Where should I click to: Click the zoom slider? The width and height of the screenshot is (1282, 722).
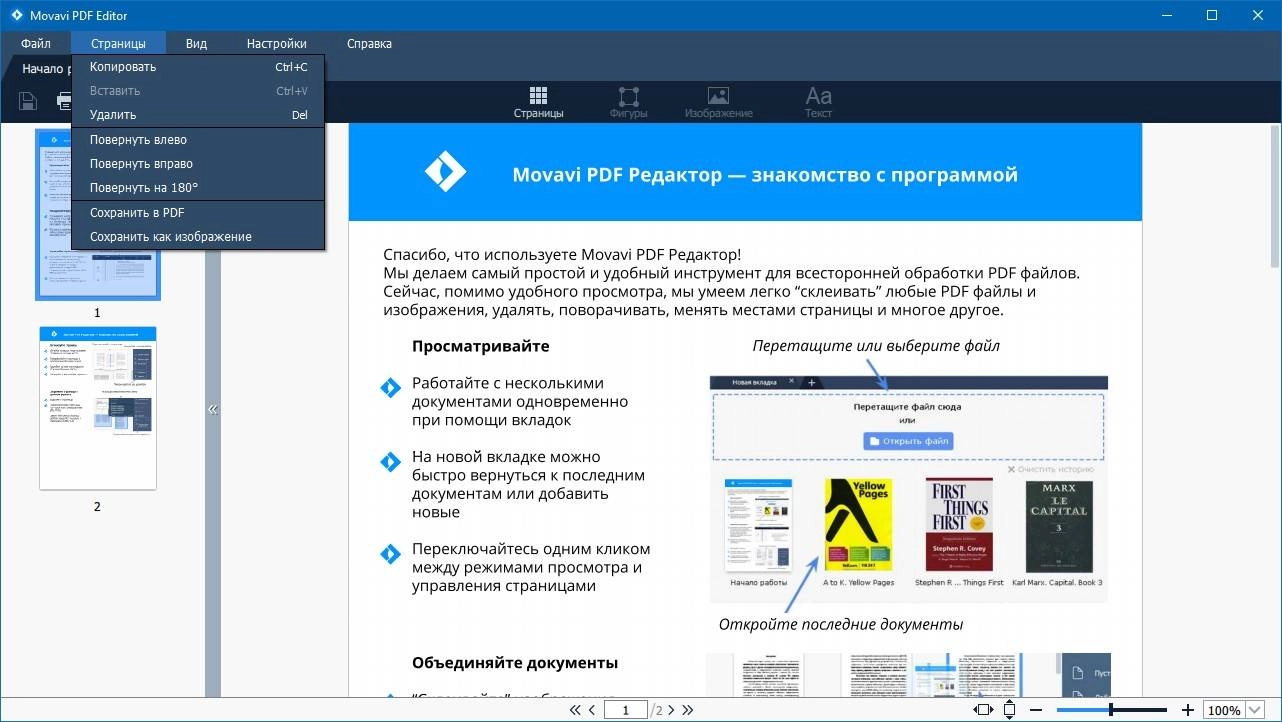(x=1113, y=710)
